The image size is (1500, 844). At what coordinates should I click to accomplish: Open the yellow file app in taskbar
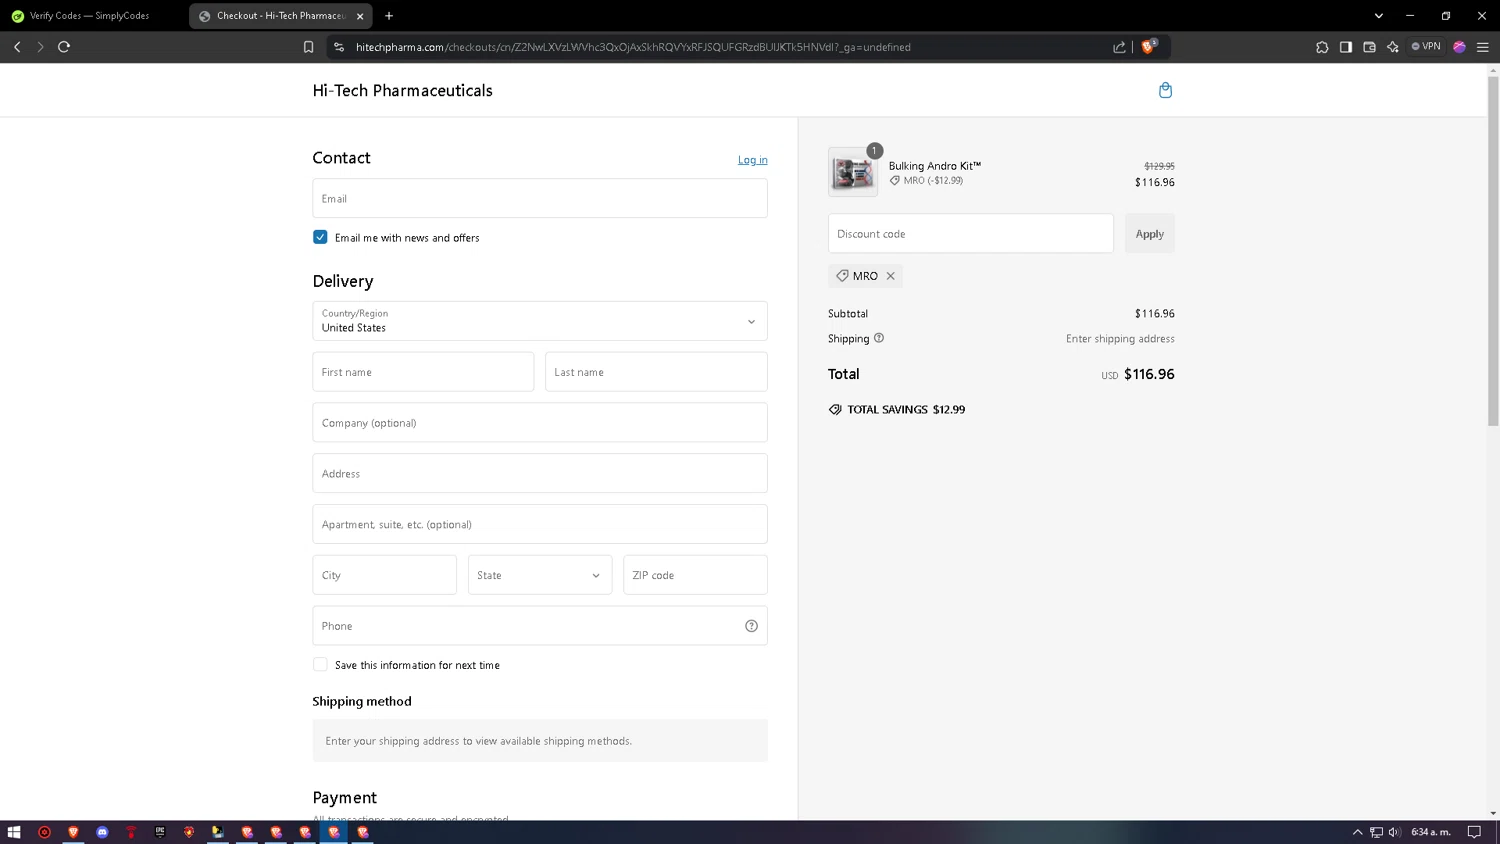218,832
